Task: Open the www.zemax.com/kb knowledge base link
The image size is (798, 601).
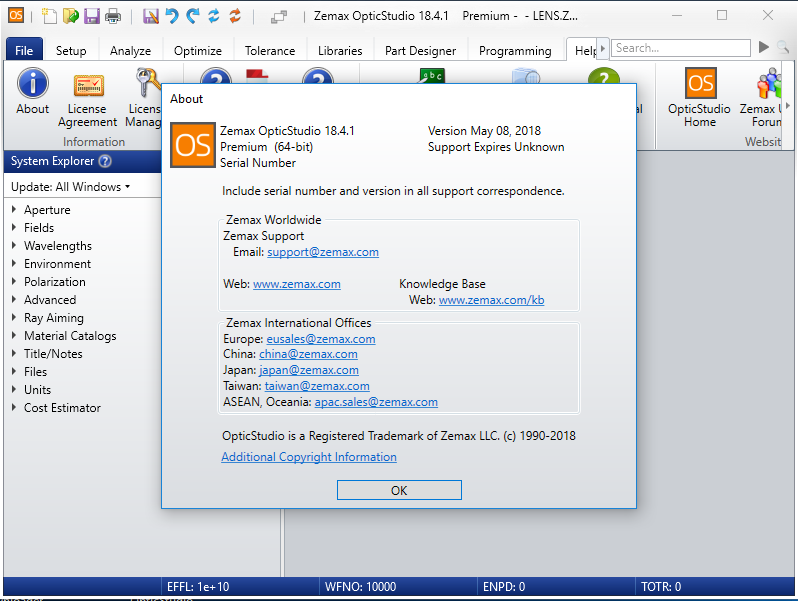Action: [491, 300]
